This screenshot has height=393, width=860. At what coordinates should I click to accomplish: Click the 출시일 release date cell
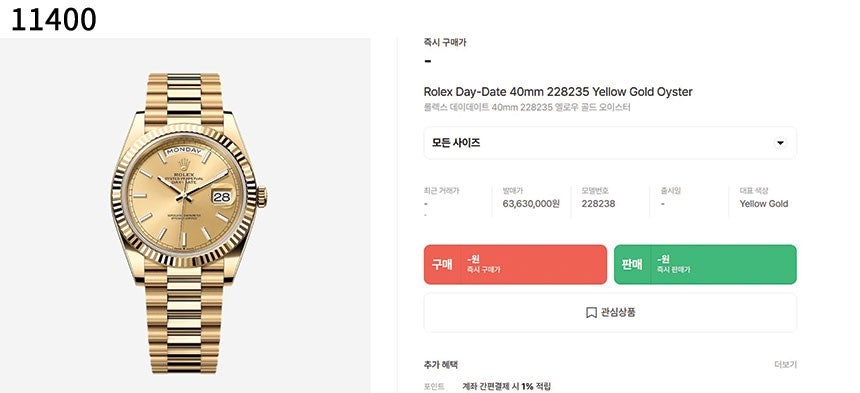pyautogui.click(x=690, y=202)
